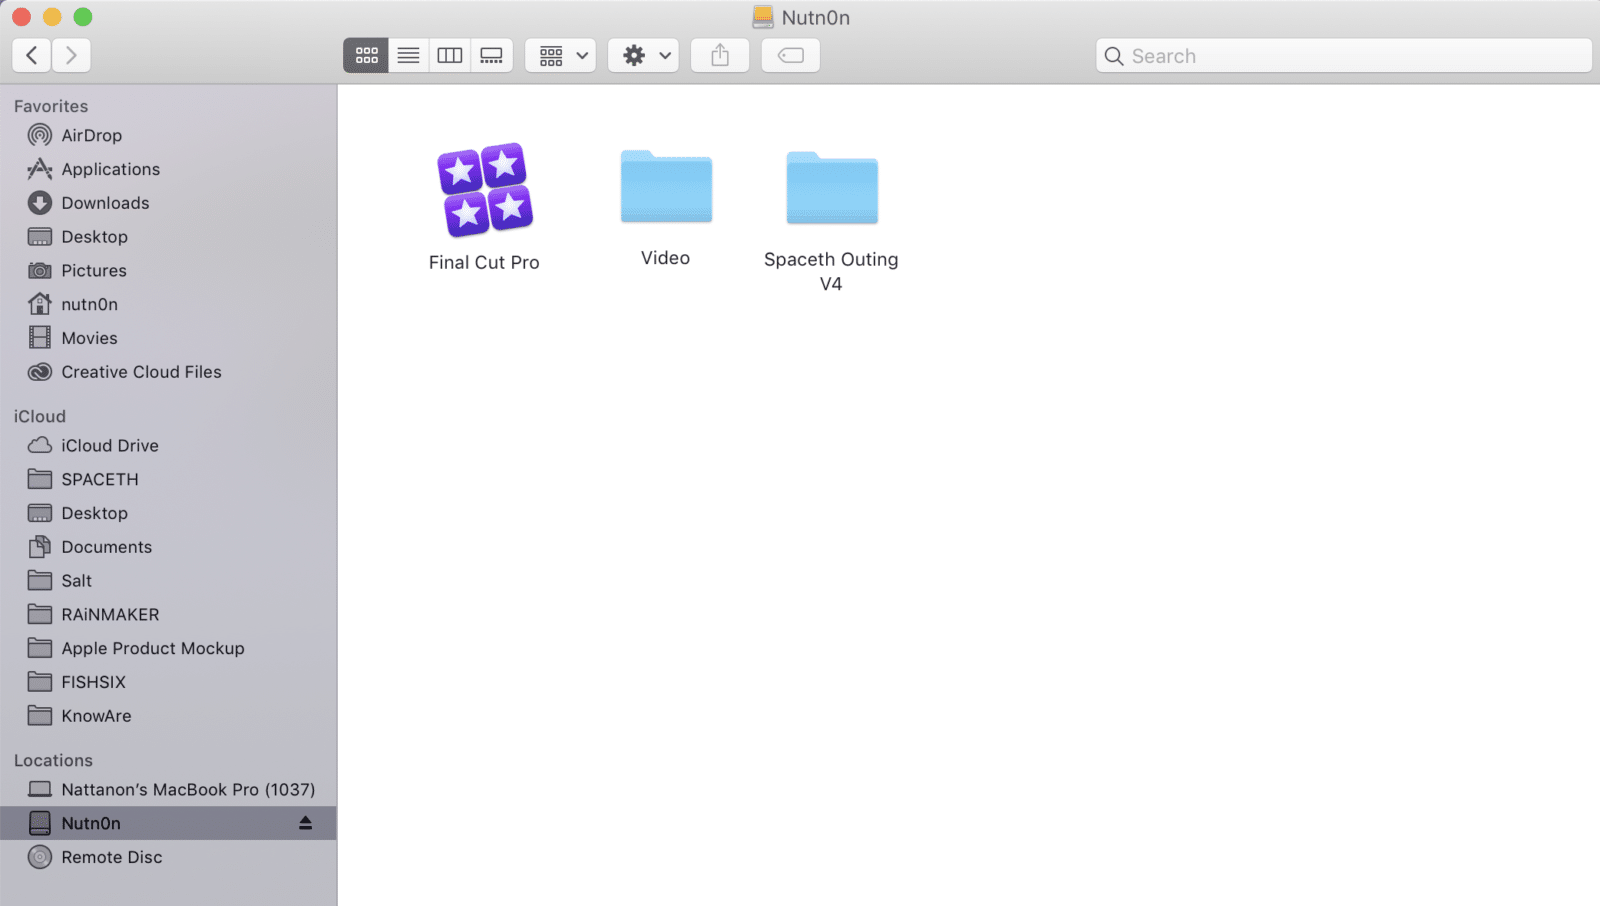1600x906 pixels.
Task: Open Creative Cloud Files in sidebar
Action: click(x=141, y=372)
